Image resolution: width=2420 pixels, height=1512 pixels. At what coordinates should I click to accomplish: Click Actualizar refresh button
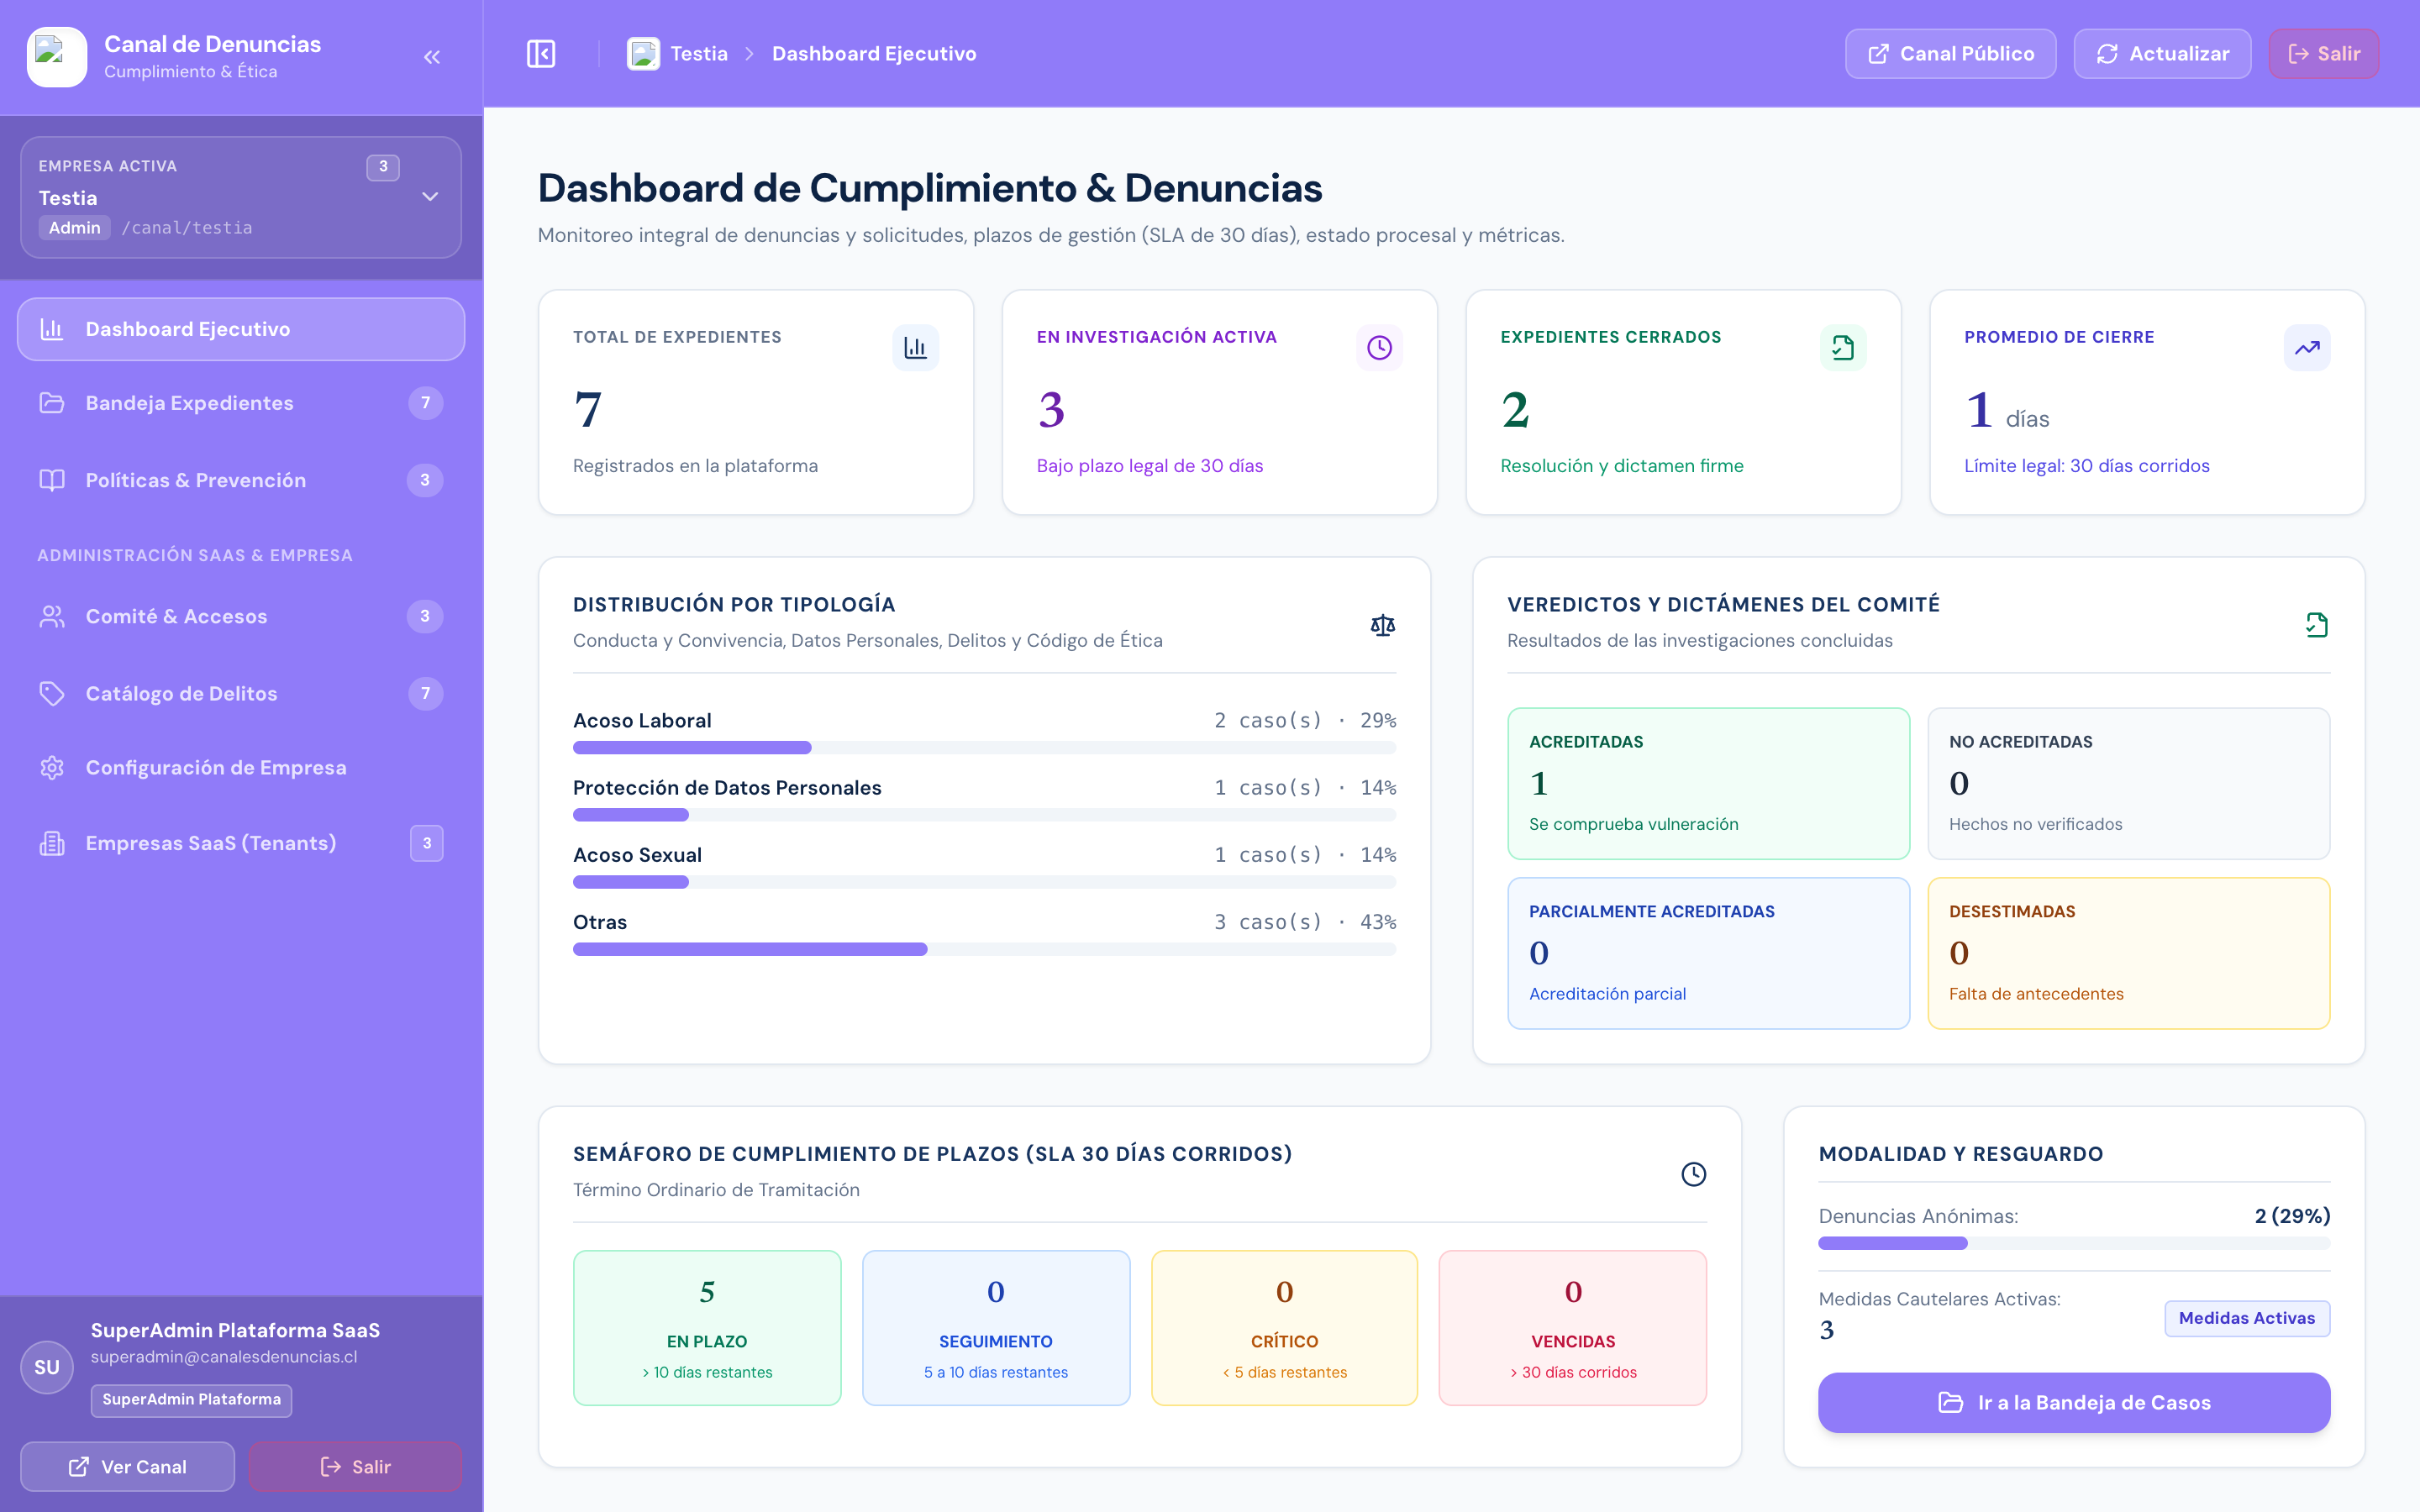[x=2162, y=54]
